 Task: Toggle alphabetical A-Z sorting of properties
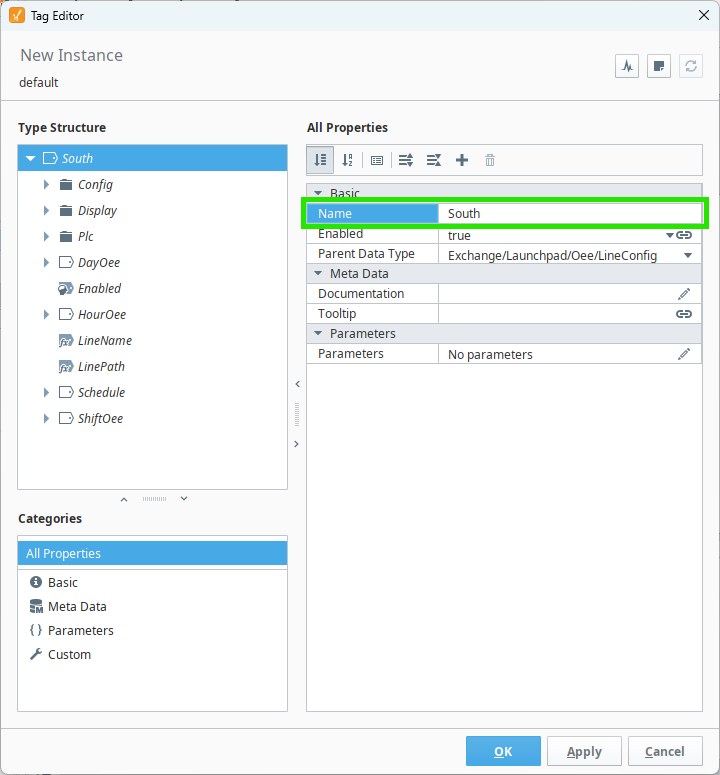click(348, 160)
